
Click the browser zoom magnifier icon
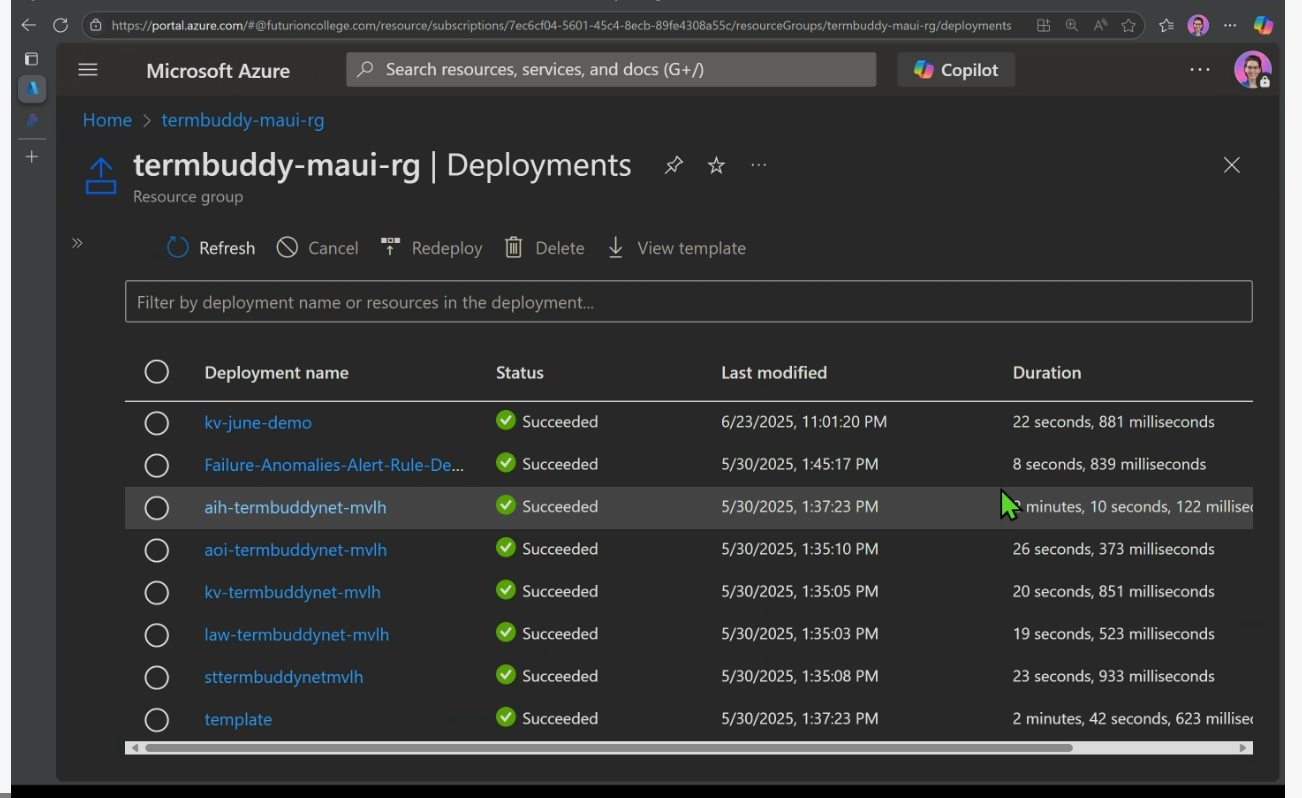coord(1071,26)
